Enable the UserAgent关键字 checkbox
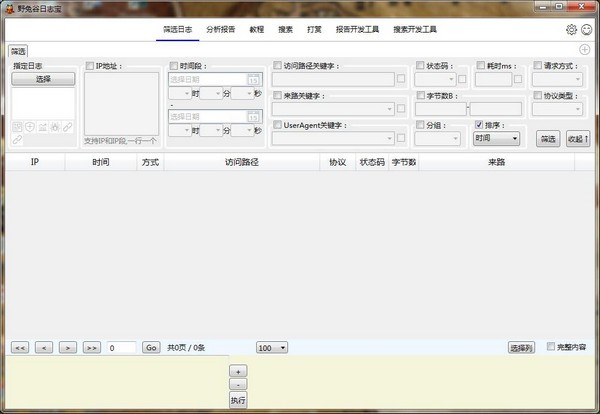The width and height of the screenshot is (600, 414). coord(277,125)
